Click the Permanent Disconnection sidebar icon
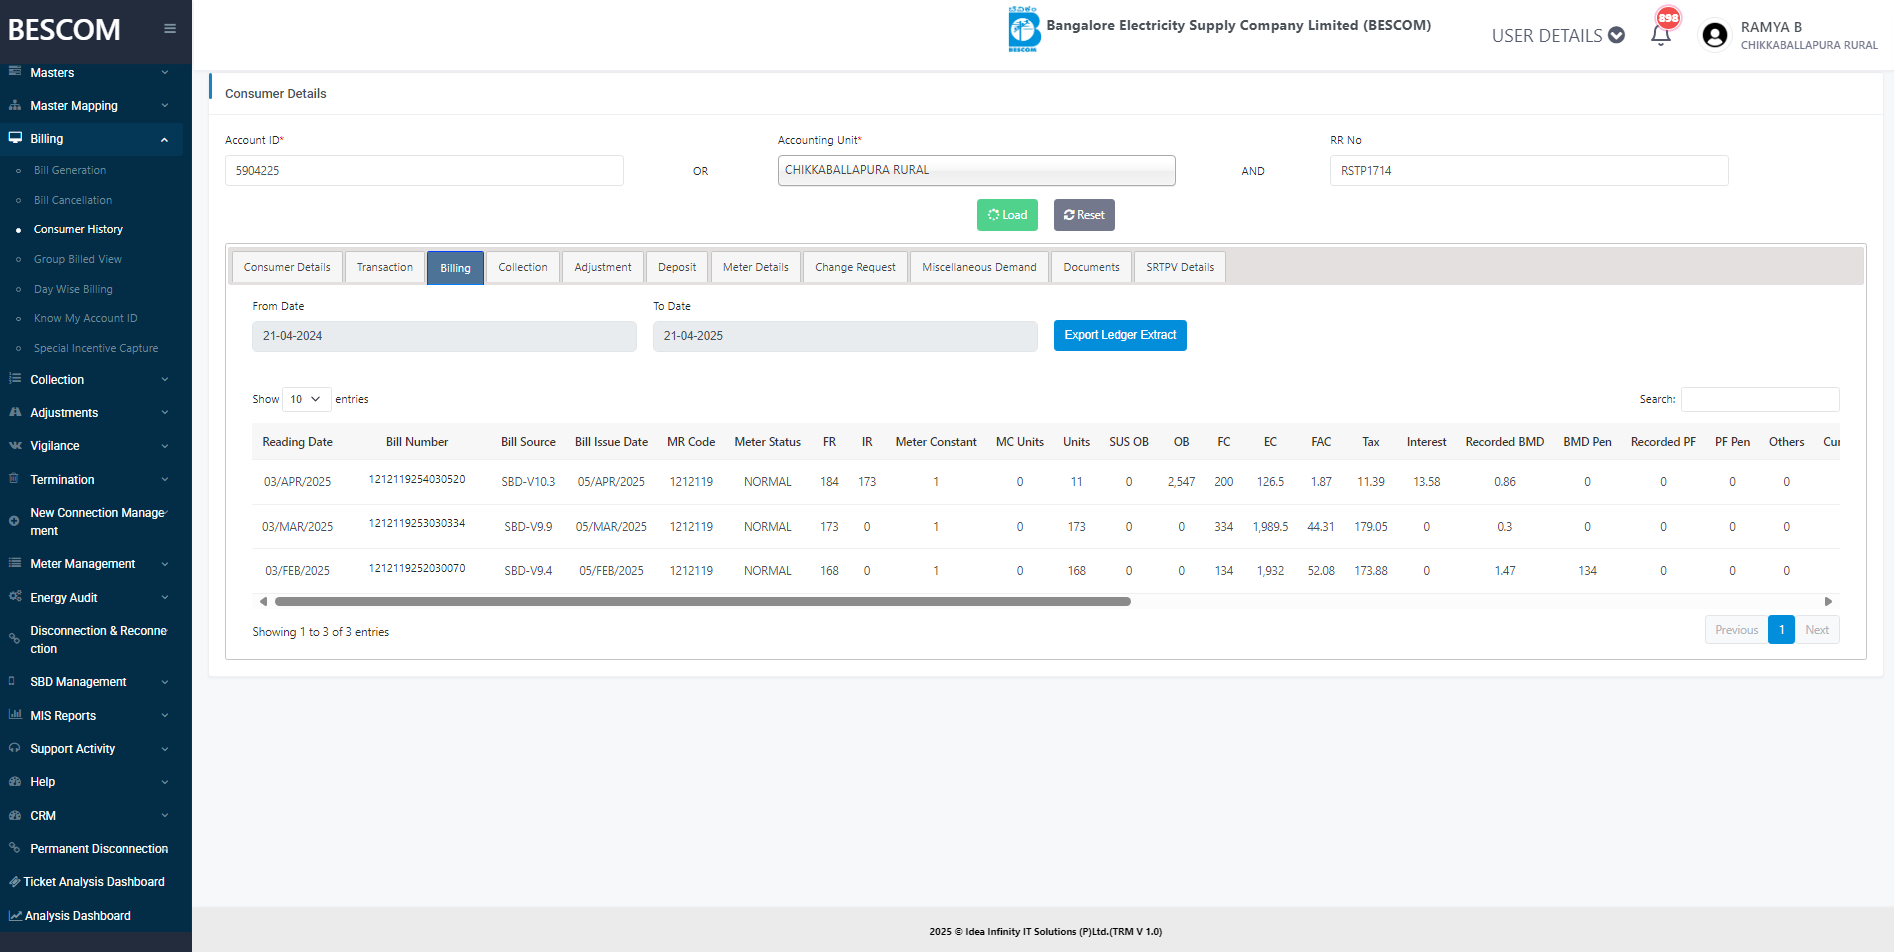This screenshot has width=1894, height=952. pos(14,848)
